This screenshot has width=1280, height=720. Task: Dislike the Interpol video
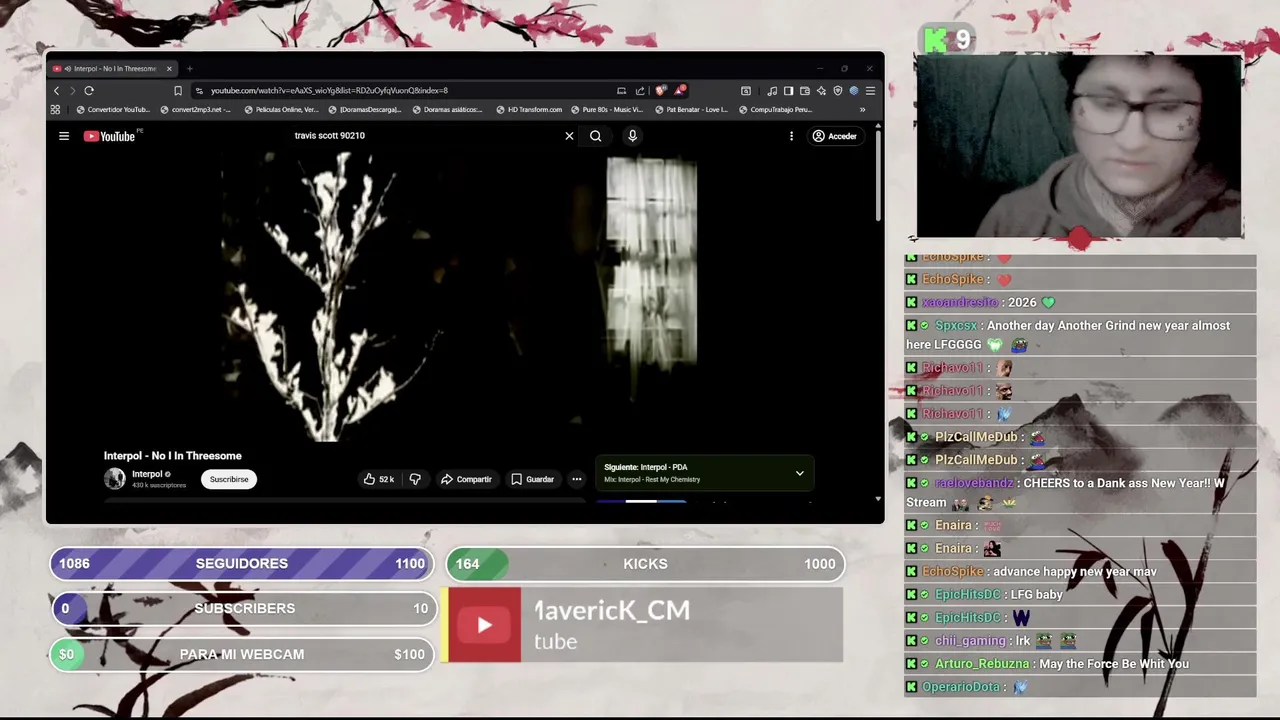click(x=415, y=479)
